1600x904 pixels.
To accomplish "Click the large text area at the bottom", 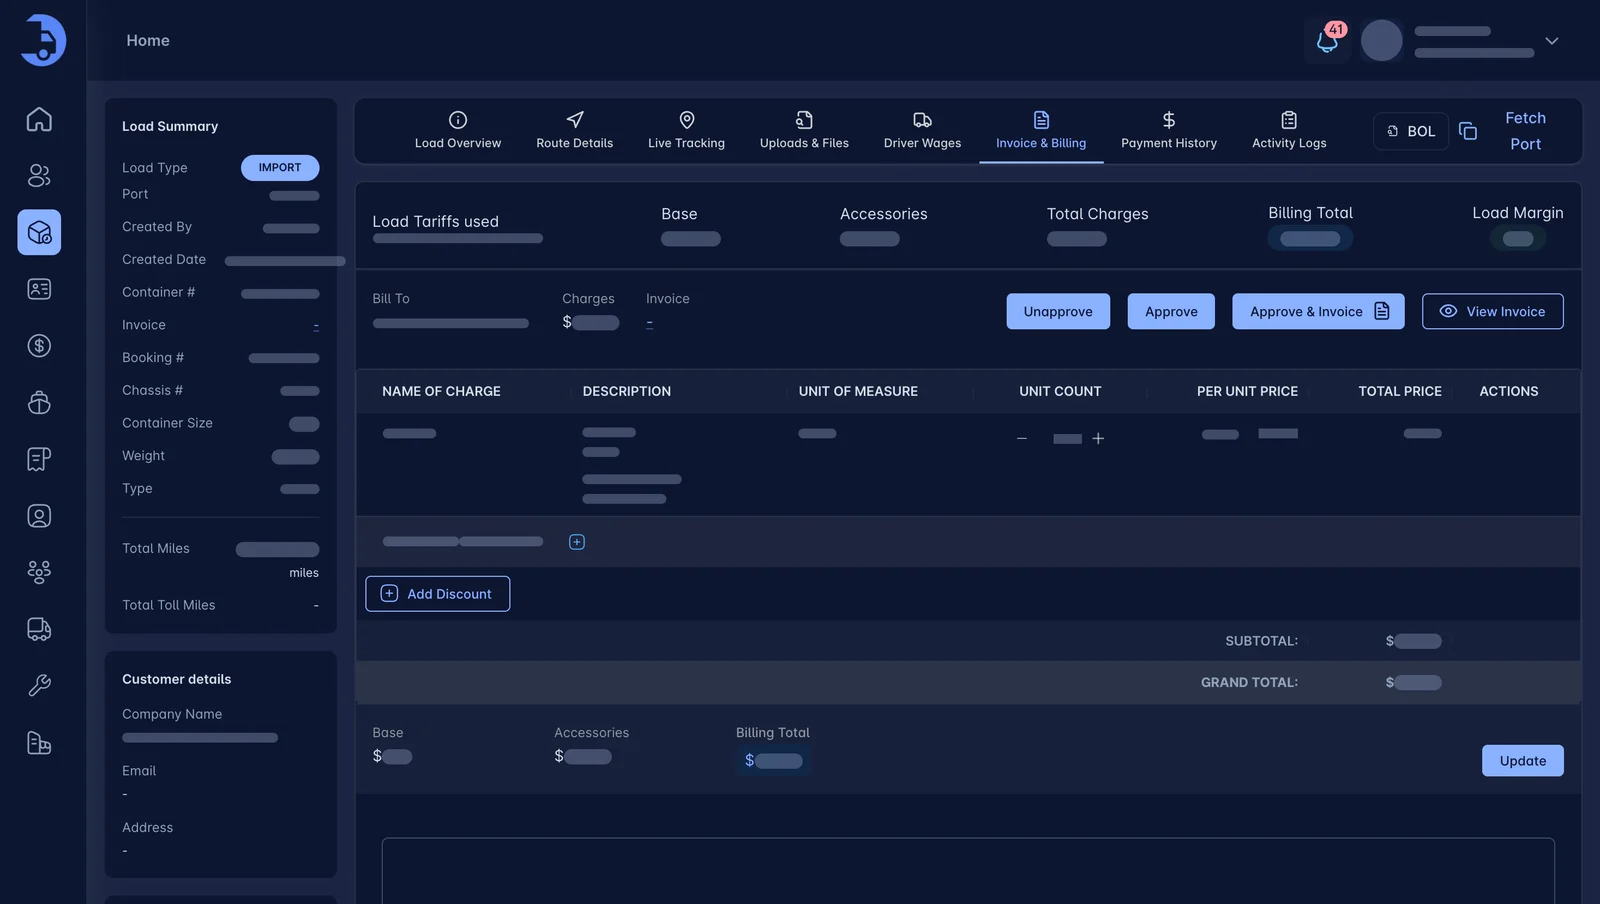I will 968,871.
